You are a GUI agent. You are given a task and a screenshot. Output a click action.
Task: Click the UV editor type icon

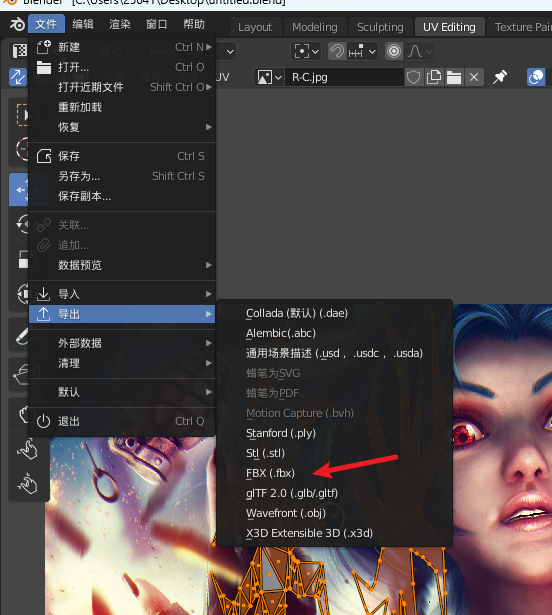pyautogui.click(x=19, y=51)
